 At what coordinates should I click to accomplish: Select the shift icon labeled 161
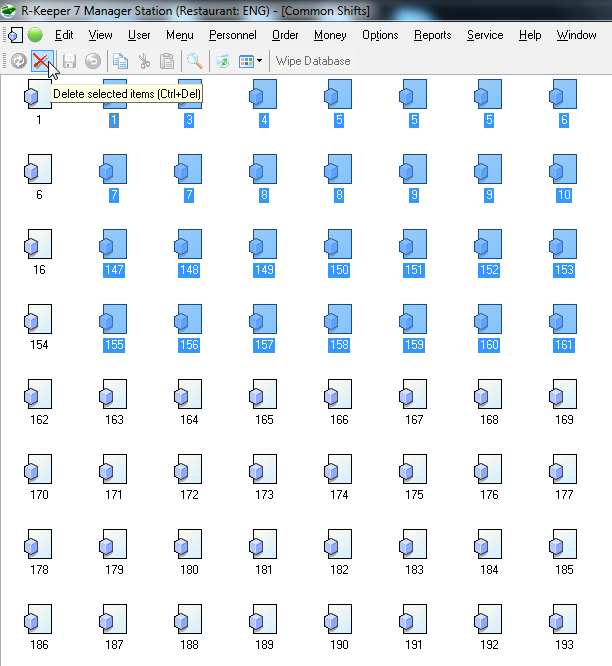pos(563,319)
